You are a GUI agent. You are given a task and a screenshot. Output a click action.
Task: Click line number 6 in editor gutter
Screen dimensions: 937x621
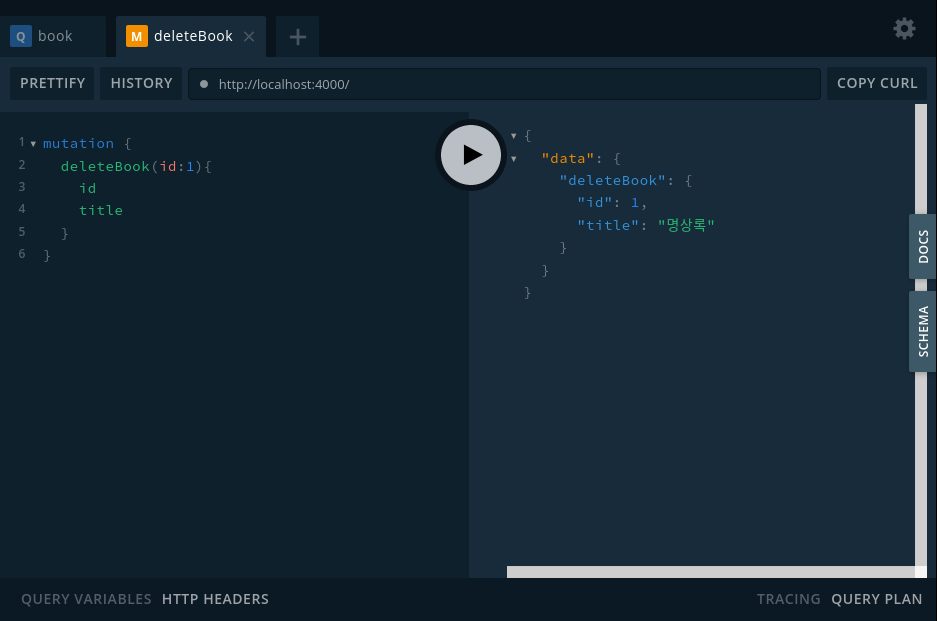(x=22, y=253)
